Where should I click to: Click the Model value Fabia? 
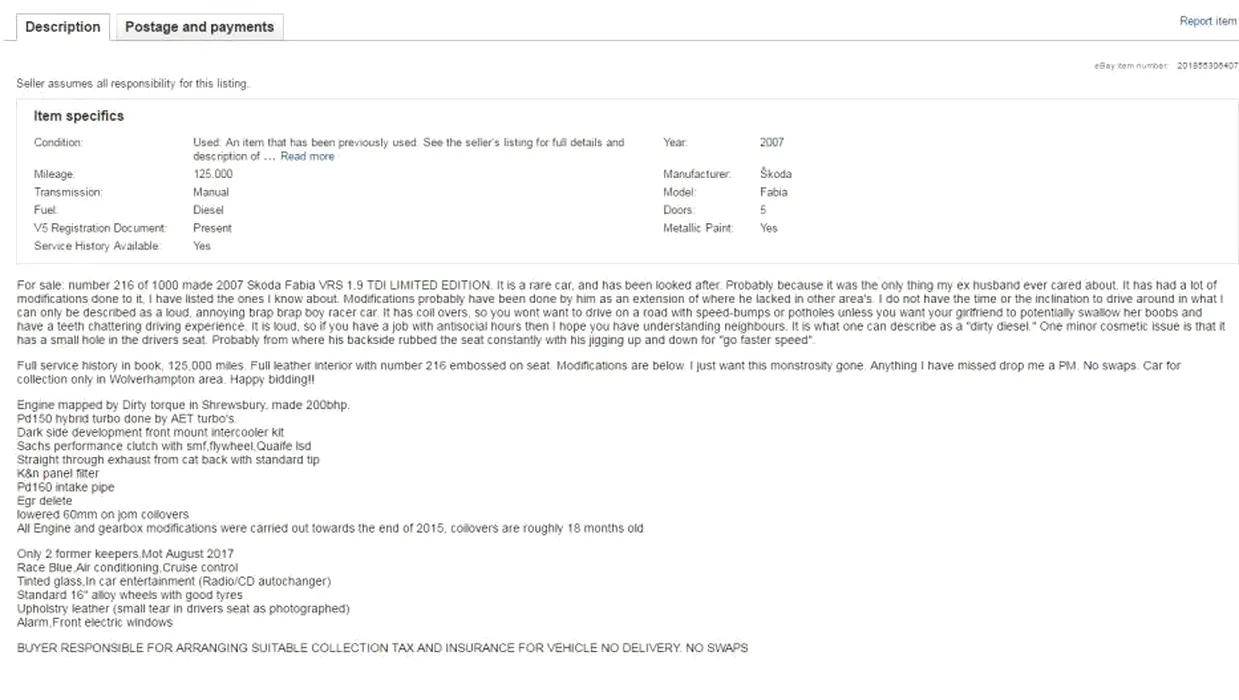[773, 192]
